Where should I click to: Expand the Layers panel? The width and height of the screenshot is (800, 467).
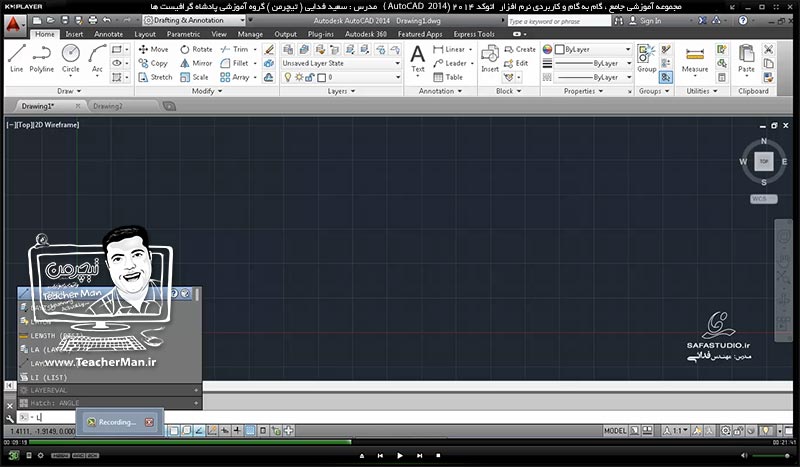(x=341, y=91)
